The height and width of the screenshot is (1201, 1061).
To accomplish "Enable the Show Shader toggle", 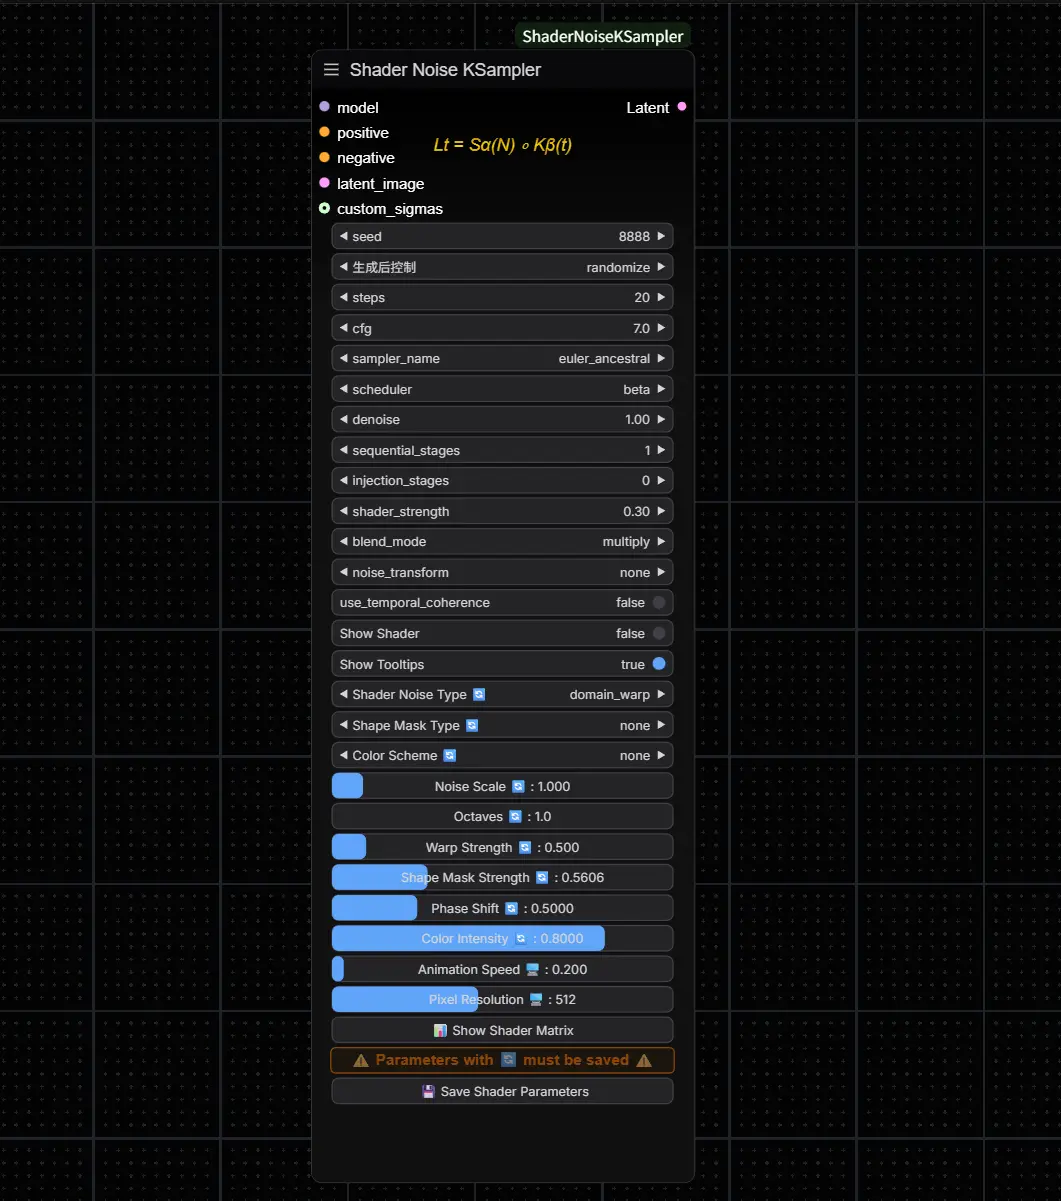I will click(x=658, y=633).
